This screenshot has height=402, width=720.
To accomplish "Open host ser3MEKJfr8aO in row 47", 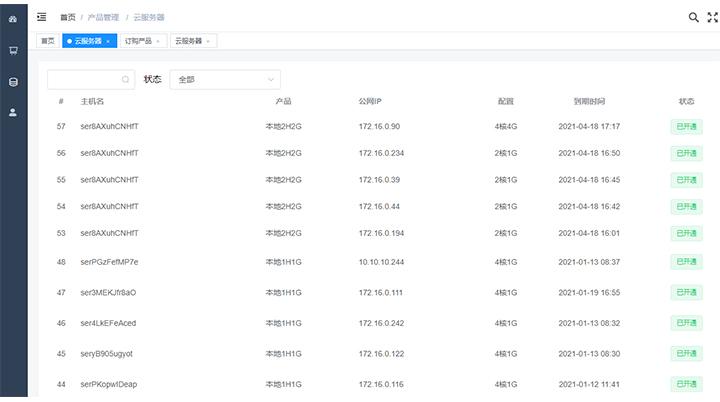I will [x=108, y=293].
